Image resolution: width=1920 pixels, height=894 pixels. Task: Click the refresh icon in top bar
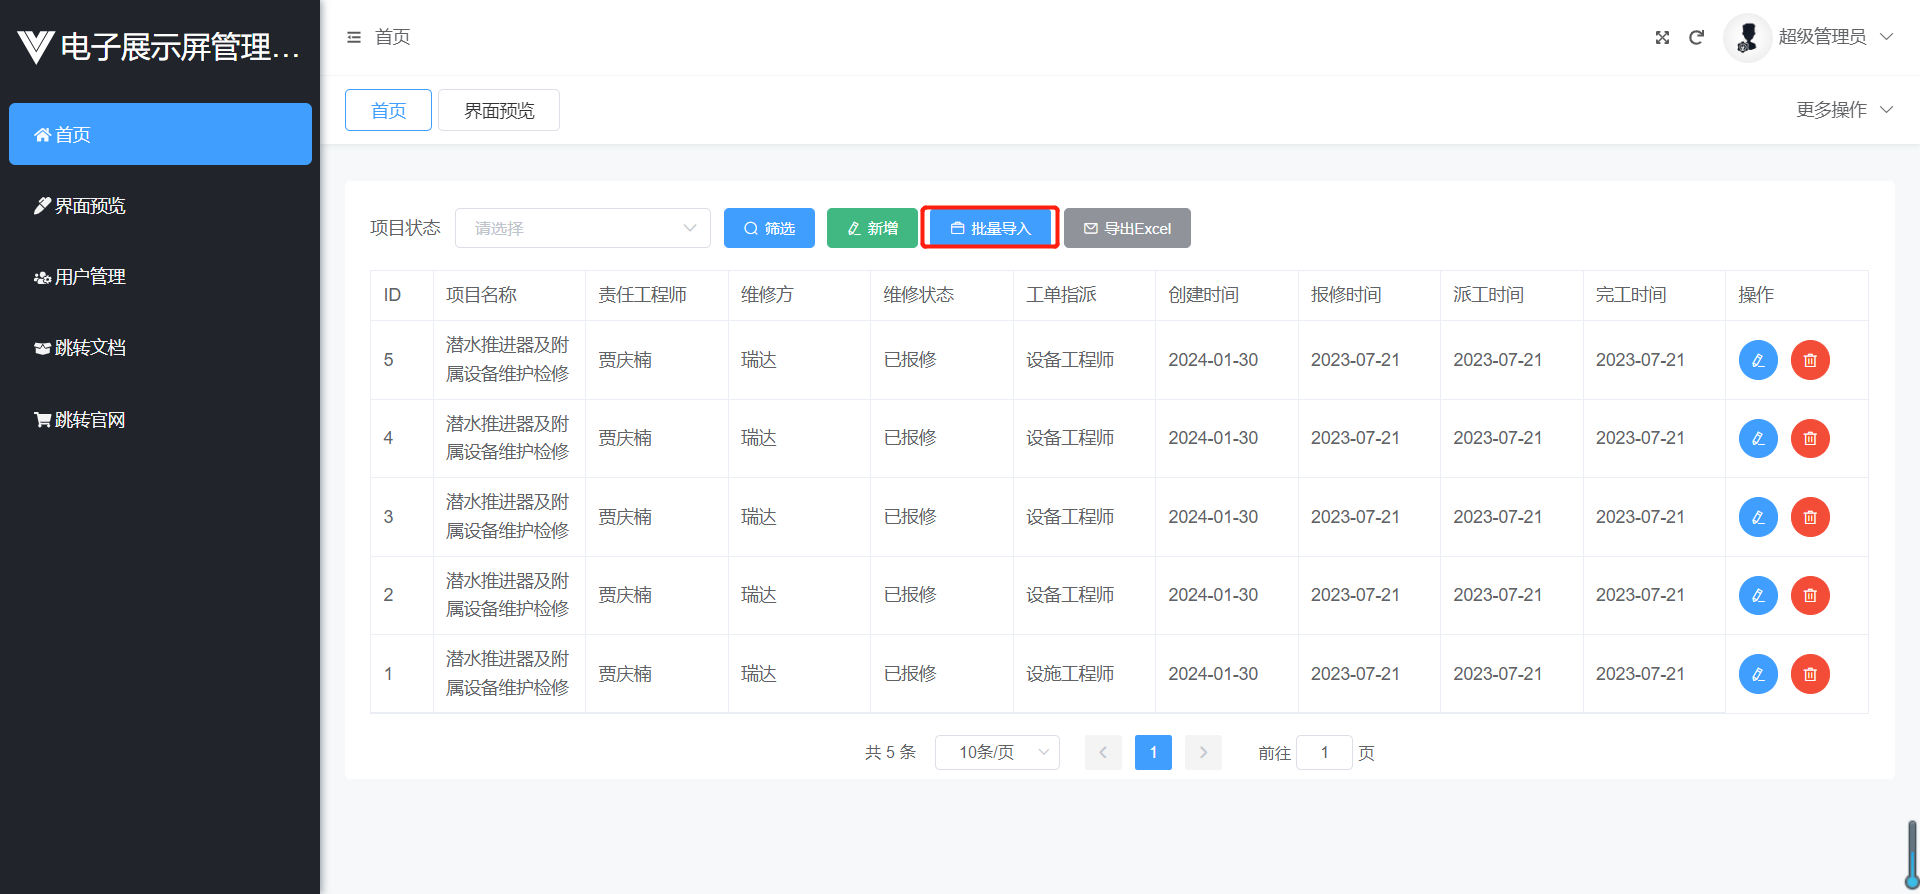pyautogui.click(x=1696, y=38)
